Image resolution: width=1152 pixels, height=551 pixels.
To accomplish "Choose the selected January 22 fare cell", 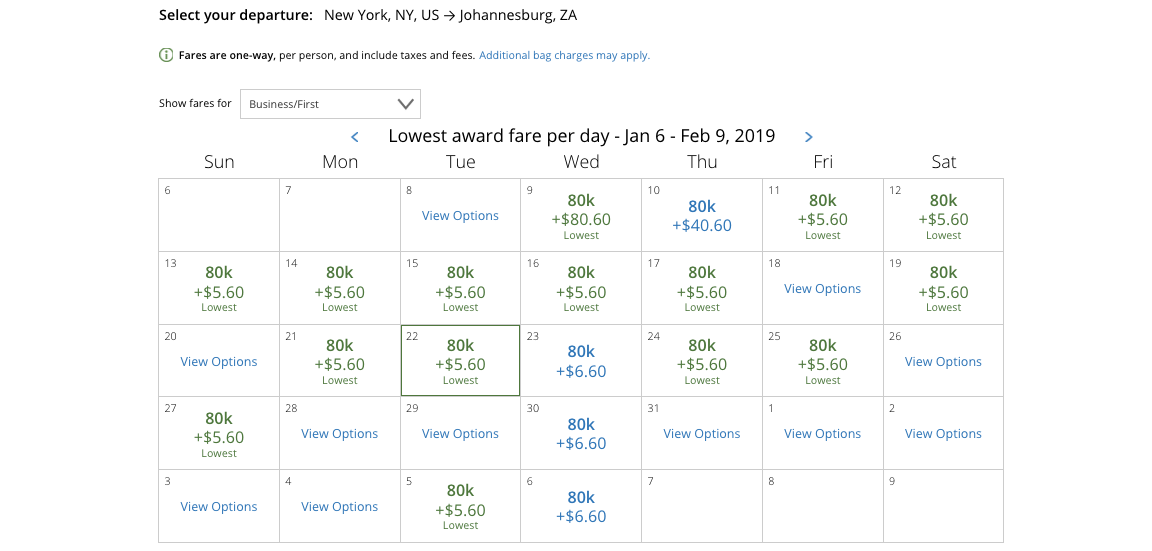I will [460, 360].
